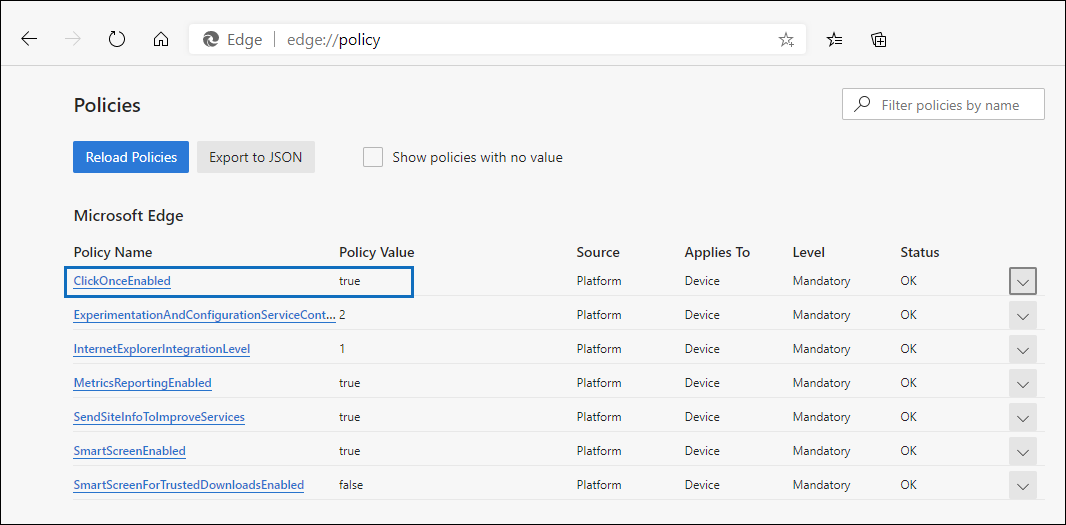Click Platform source in SmartScreenEnabled row
Viewport: 1066px width, 525px height.
[x=599, y=451]
